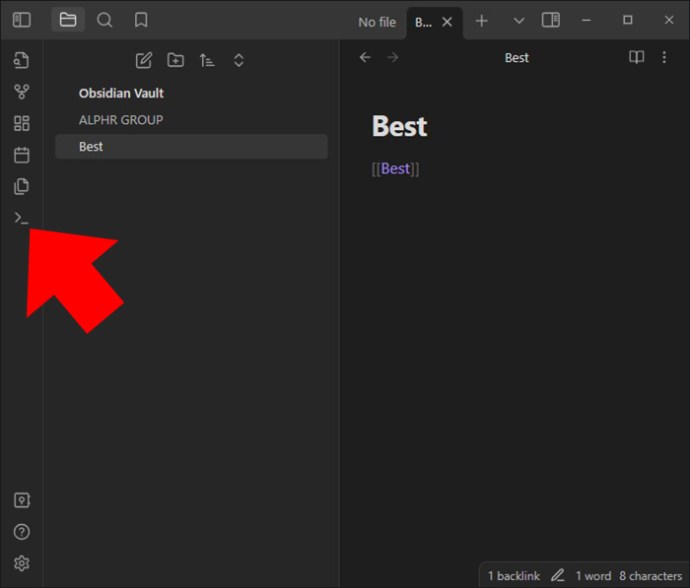The image size is (690, 588).
Task: Open the command palette icon
Action: 22,218
